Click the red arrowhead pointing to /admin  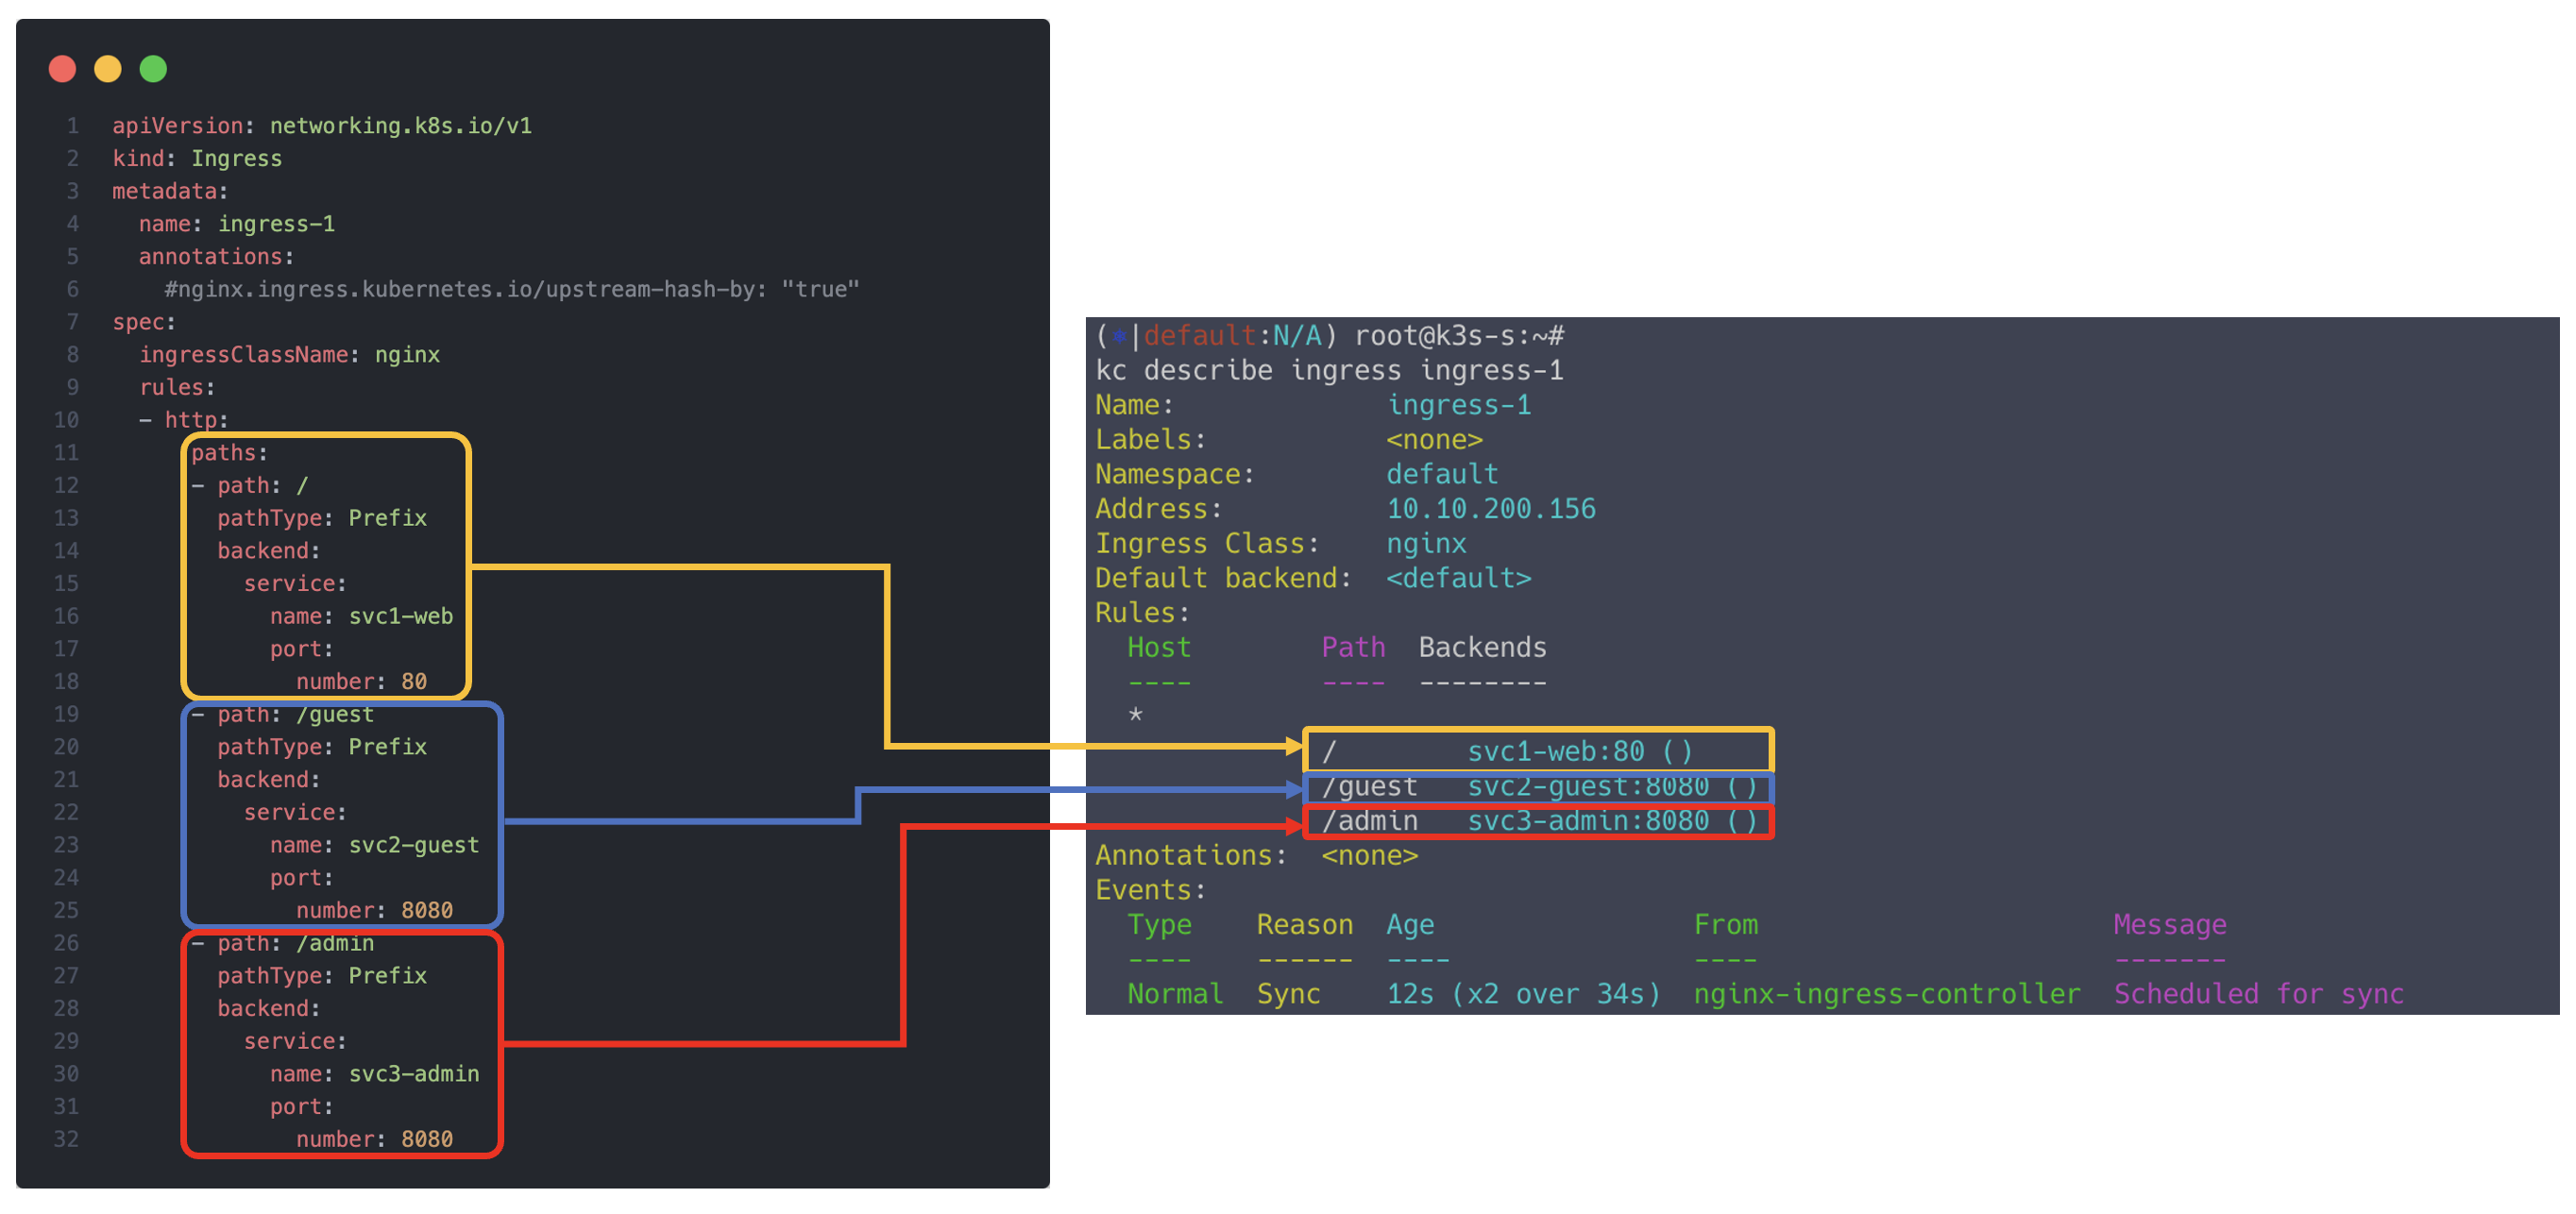coord(1294,826)
